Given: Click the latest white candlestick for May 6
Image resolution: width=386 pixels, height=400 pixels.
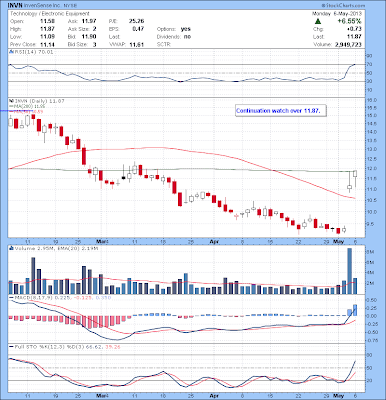Looking at the screenshot, I should pos(355,174).
